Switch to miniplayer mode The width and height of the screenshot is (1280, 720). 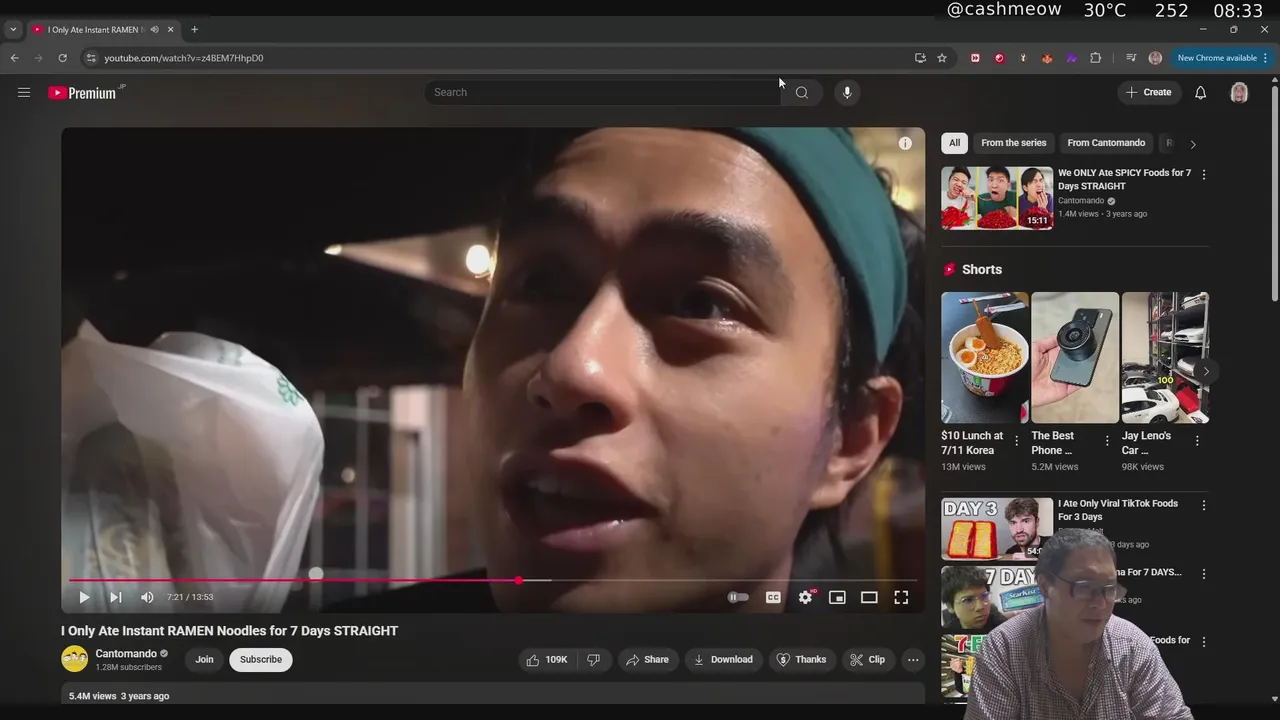pyautogui.click(x=837, y=597)
